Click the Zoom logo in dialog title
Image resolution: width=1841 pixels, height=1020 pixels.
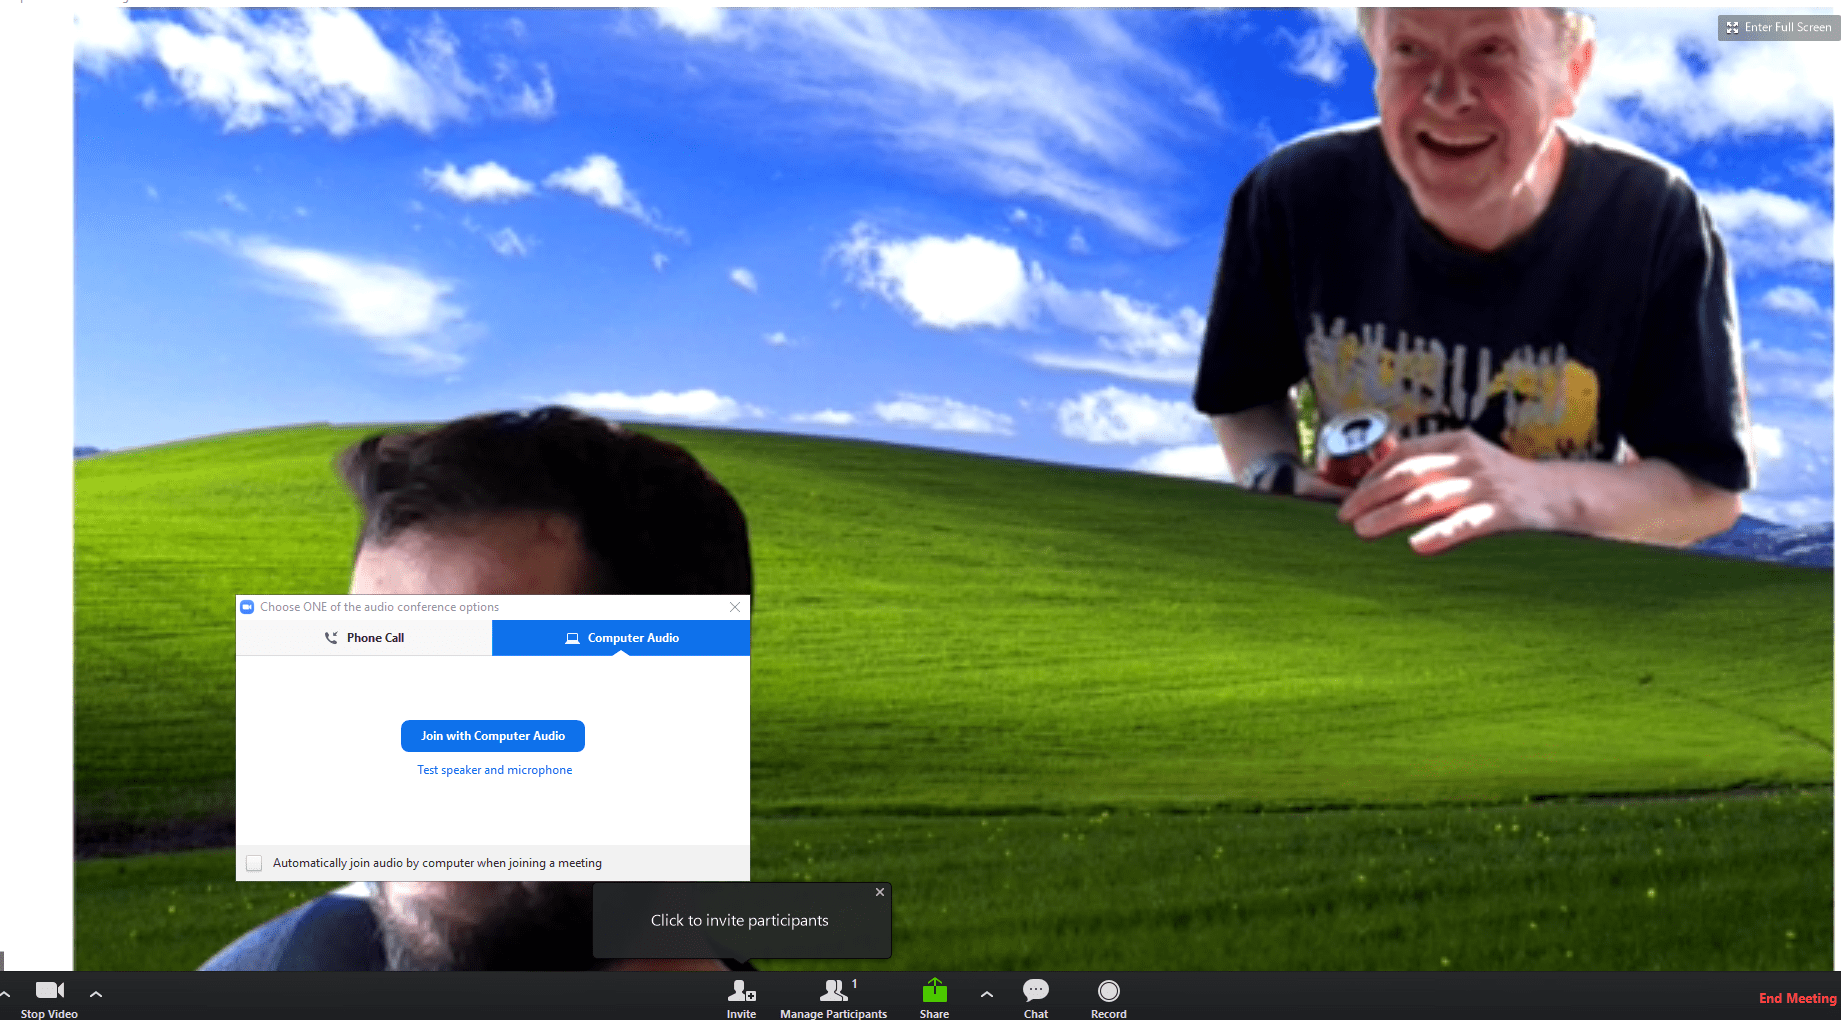247,607
